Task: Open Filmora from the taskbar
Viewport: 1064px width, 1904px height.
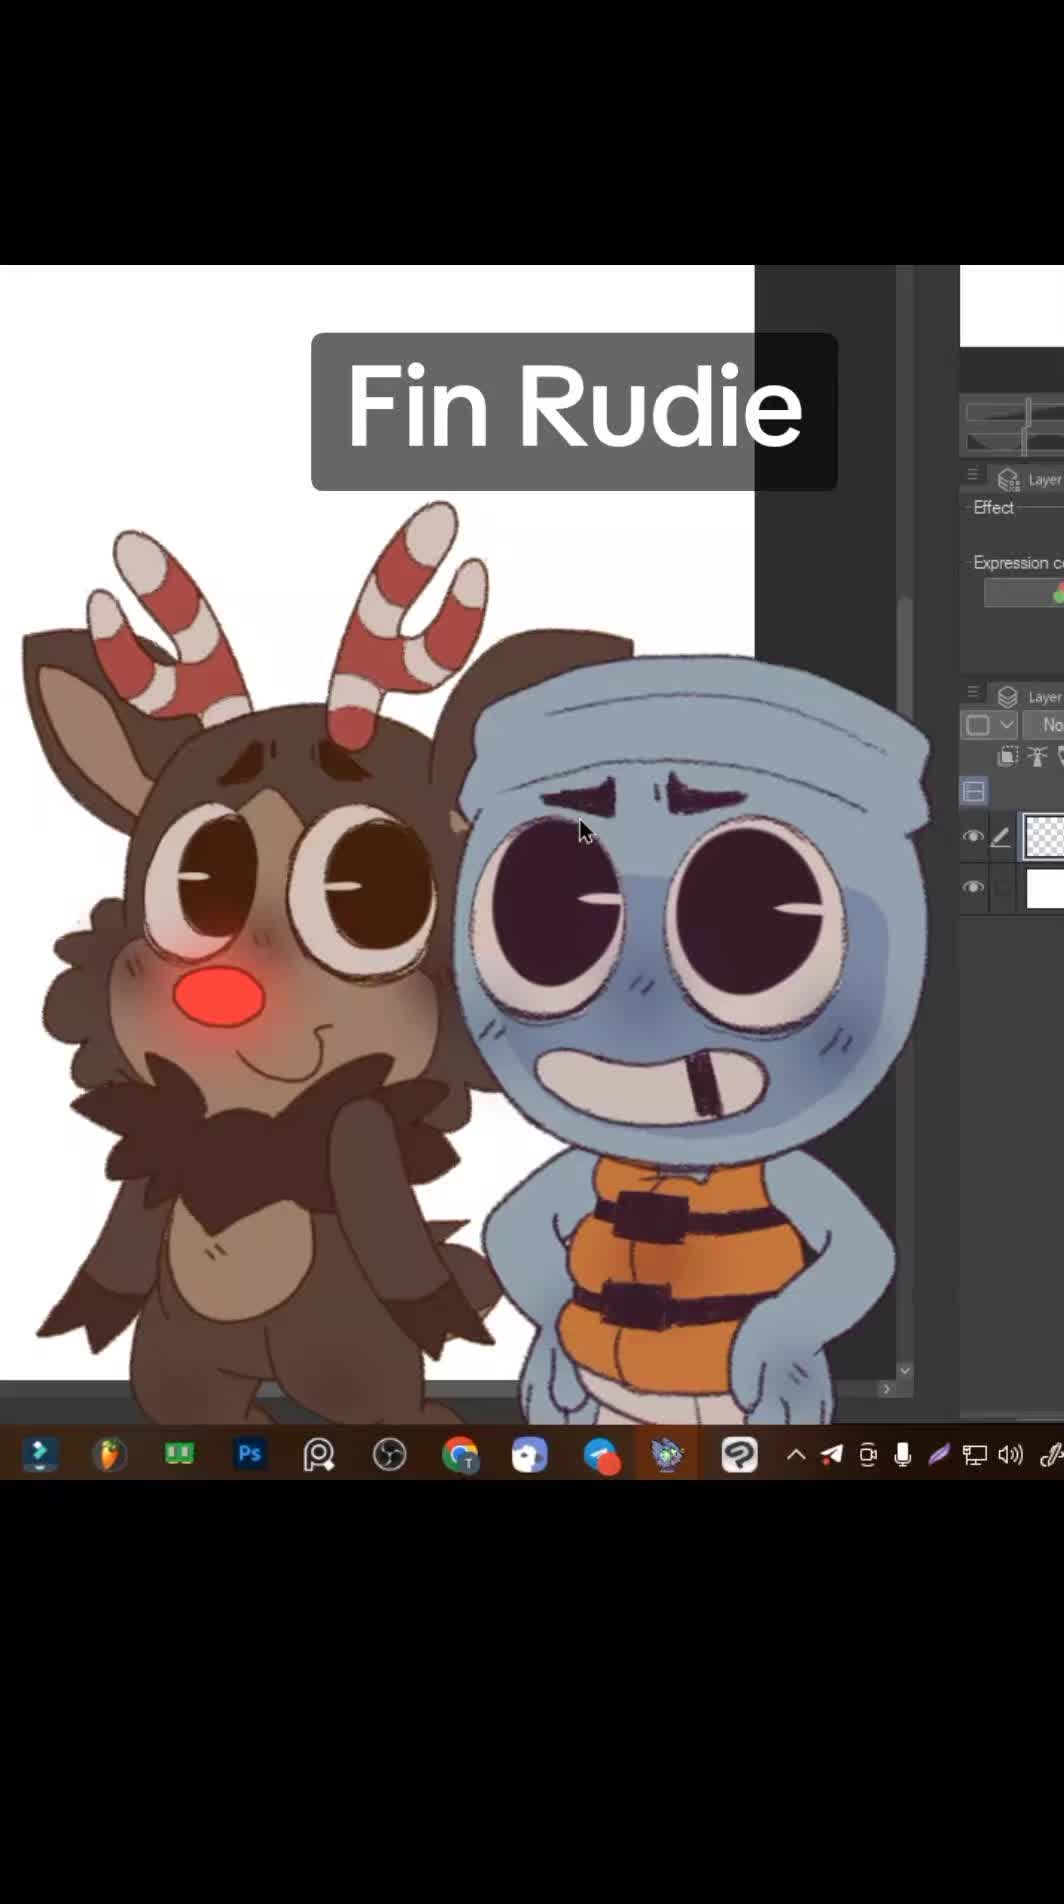Action: 40,1454
